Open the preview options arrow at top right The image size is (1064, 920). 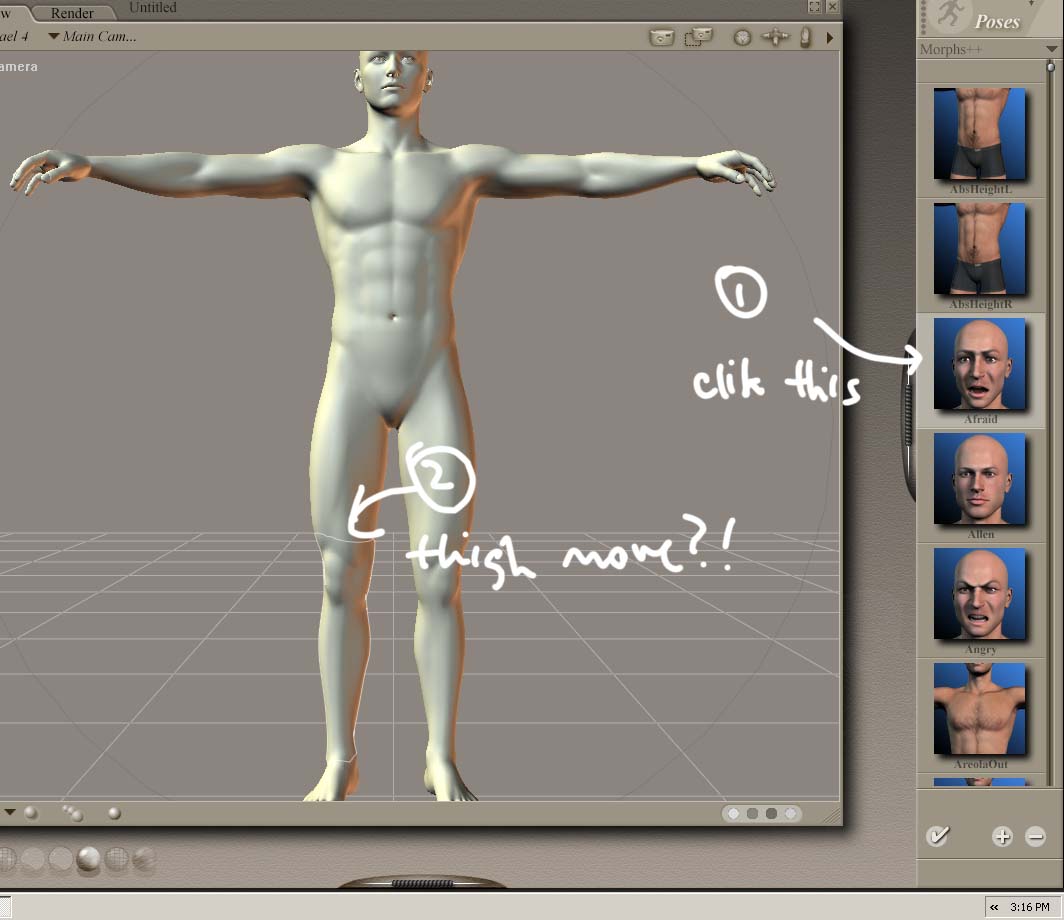click(x=829, y=38)
